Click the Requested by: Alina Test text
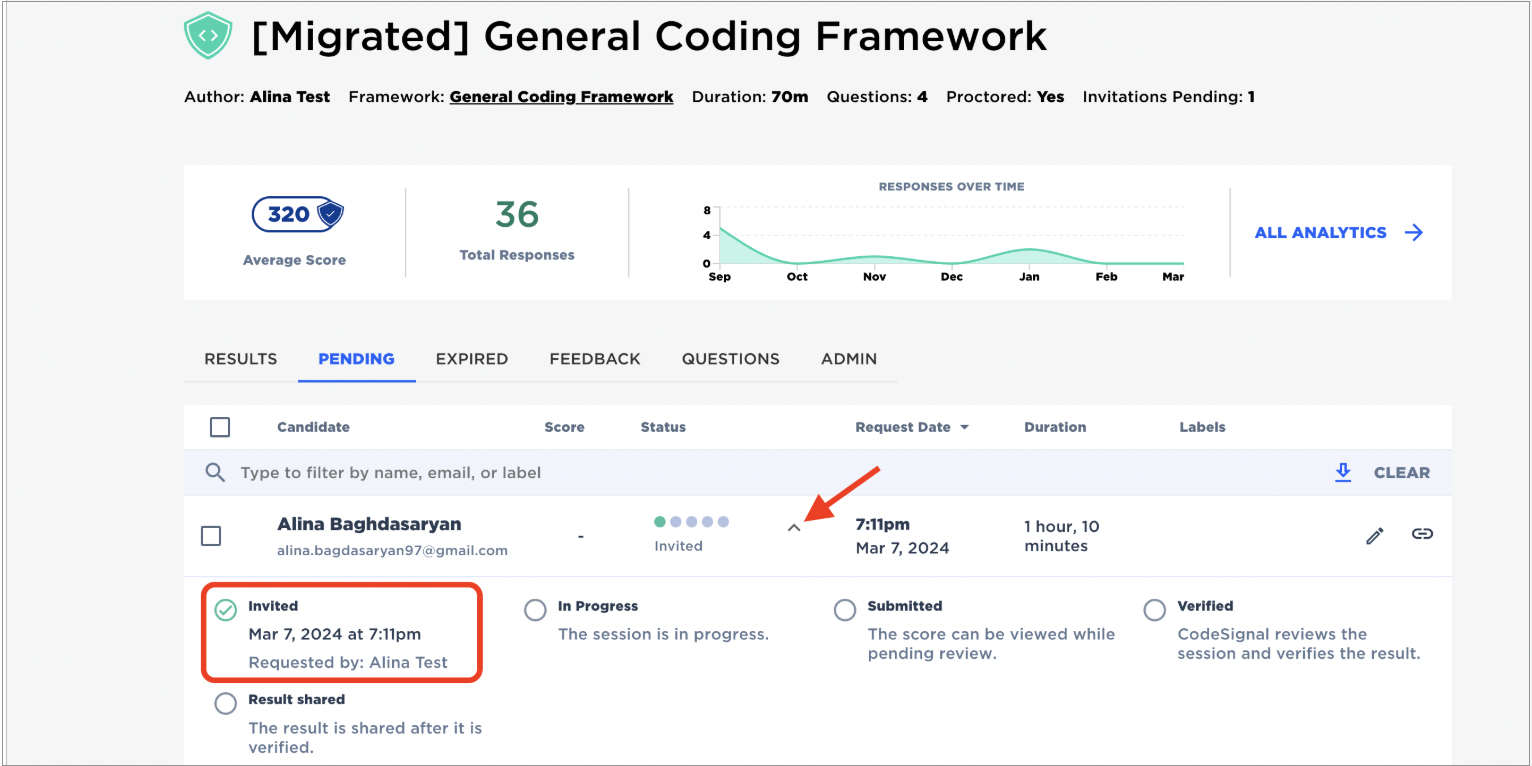The width and height of the screenshot is (1532, 766). [348, 662]
